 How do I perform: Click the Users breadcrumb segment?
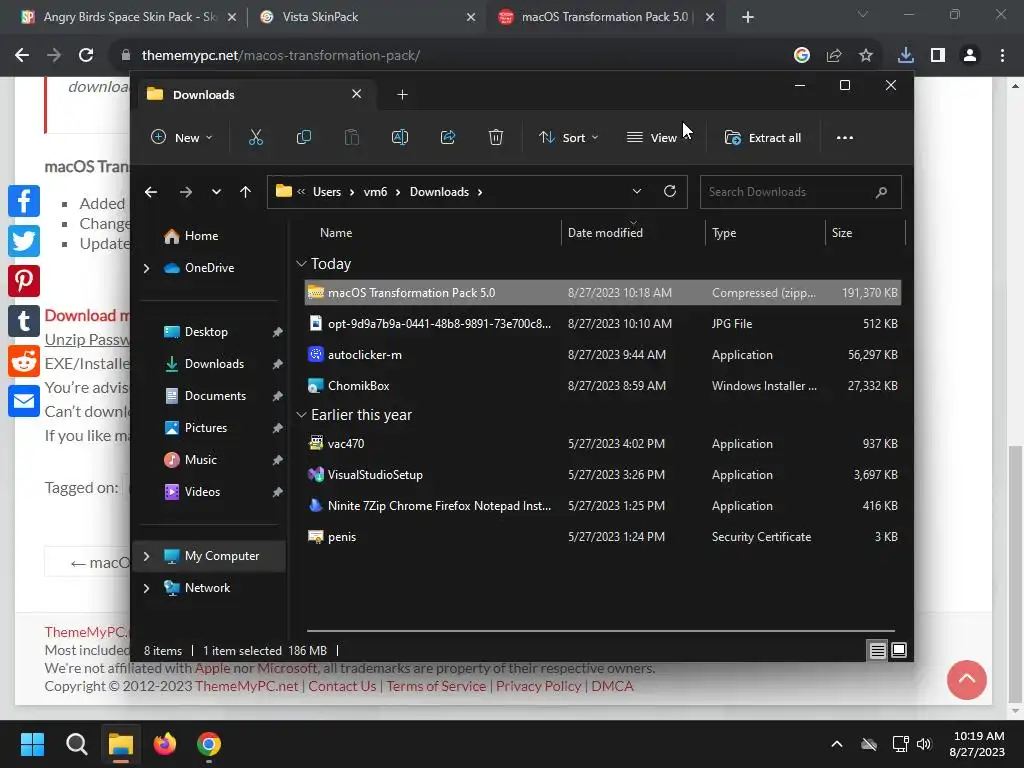[x=327, y=192]
